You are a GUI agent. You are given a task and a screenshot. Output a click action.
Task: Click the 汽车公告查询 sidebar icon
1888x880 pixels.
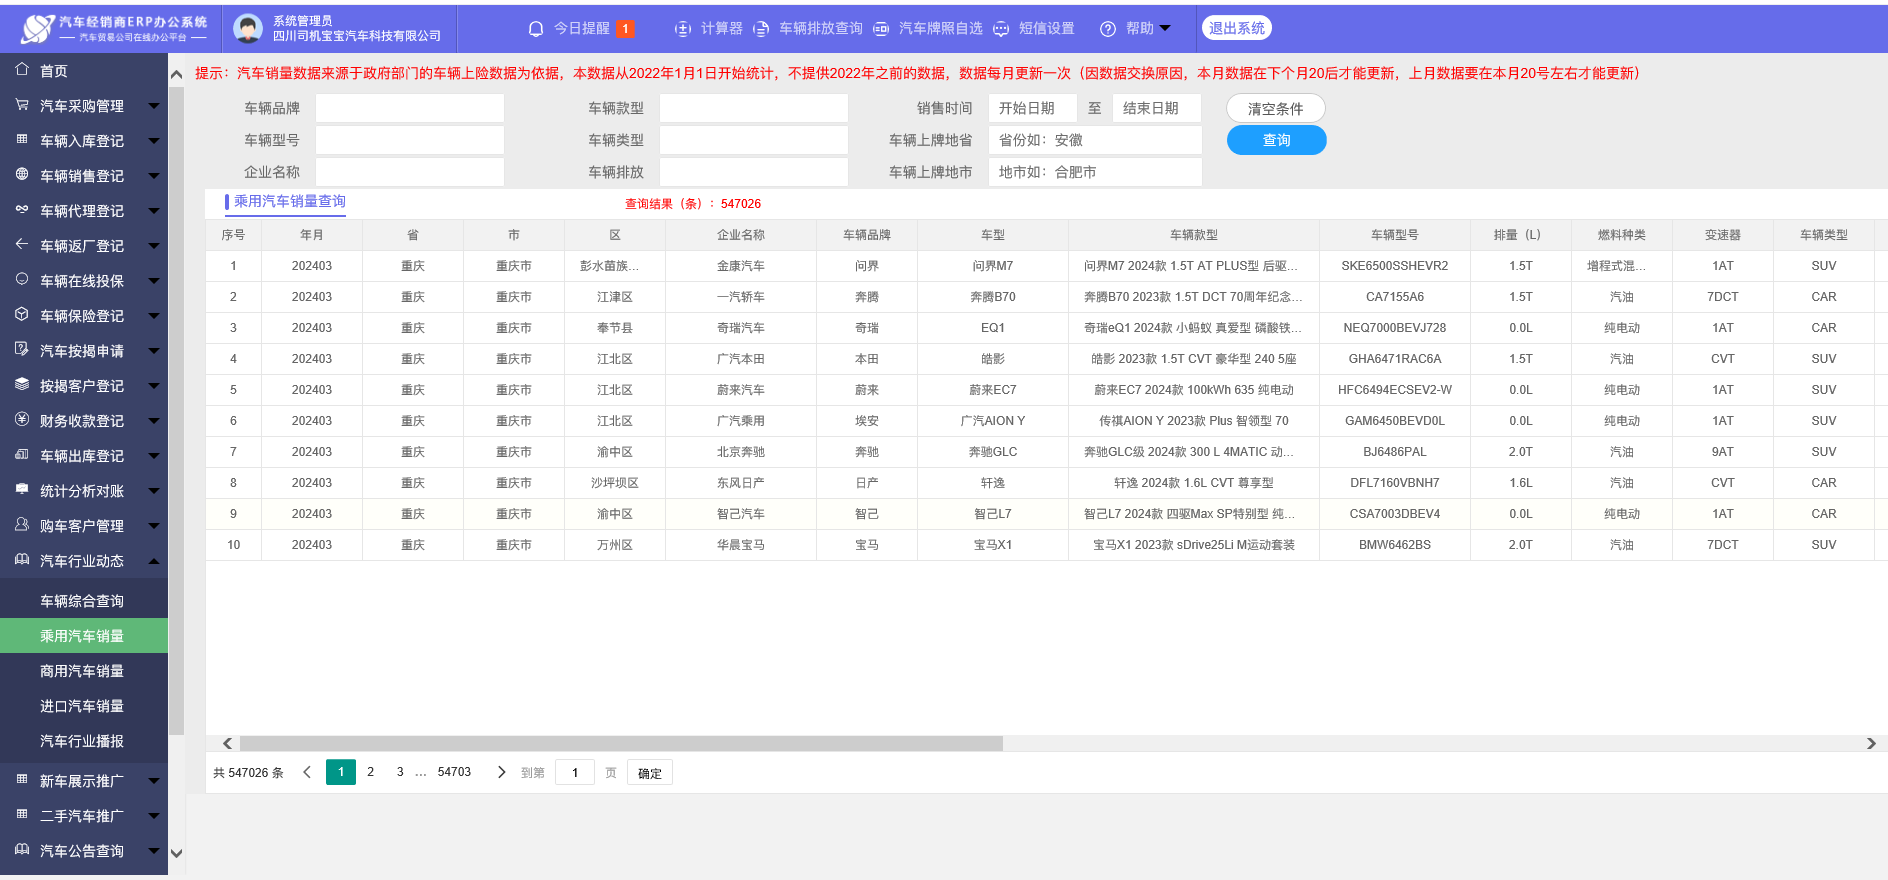[x=22, y=850]
